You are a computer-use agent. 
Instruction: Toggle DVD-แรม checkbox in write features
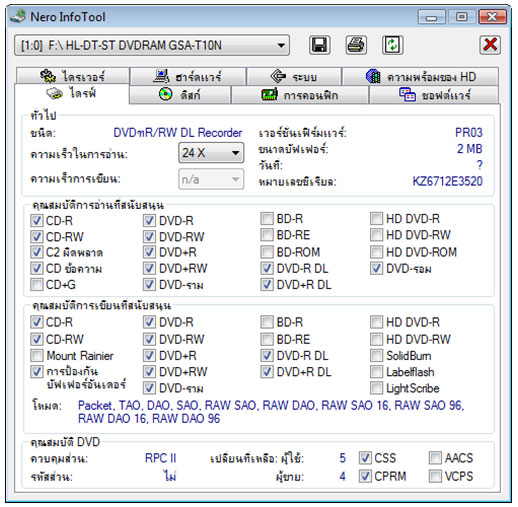click(x=149, y=388)
